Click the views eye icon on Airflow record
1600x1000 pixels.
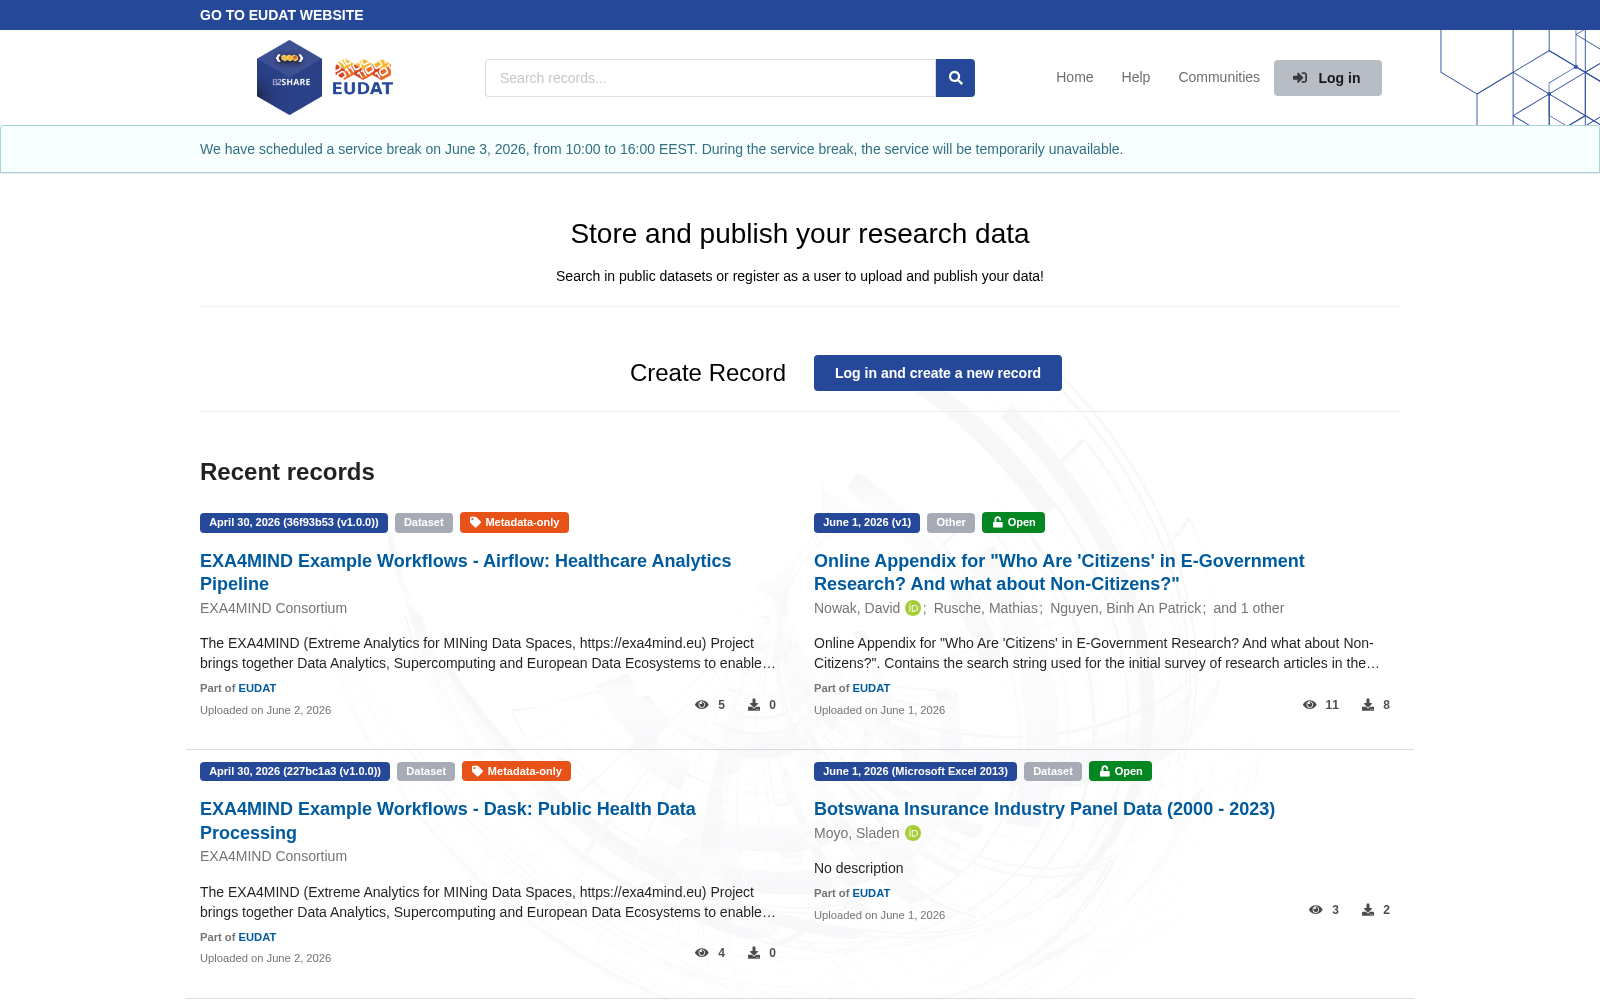702,705
